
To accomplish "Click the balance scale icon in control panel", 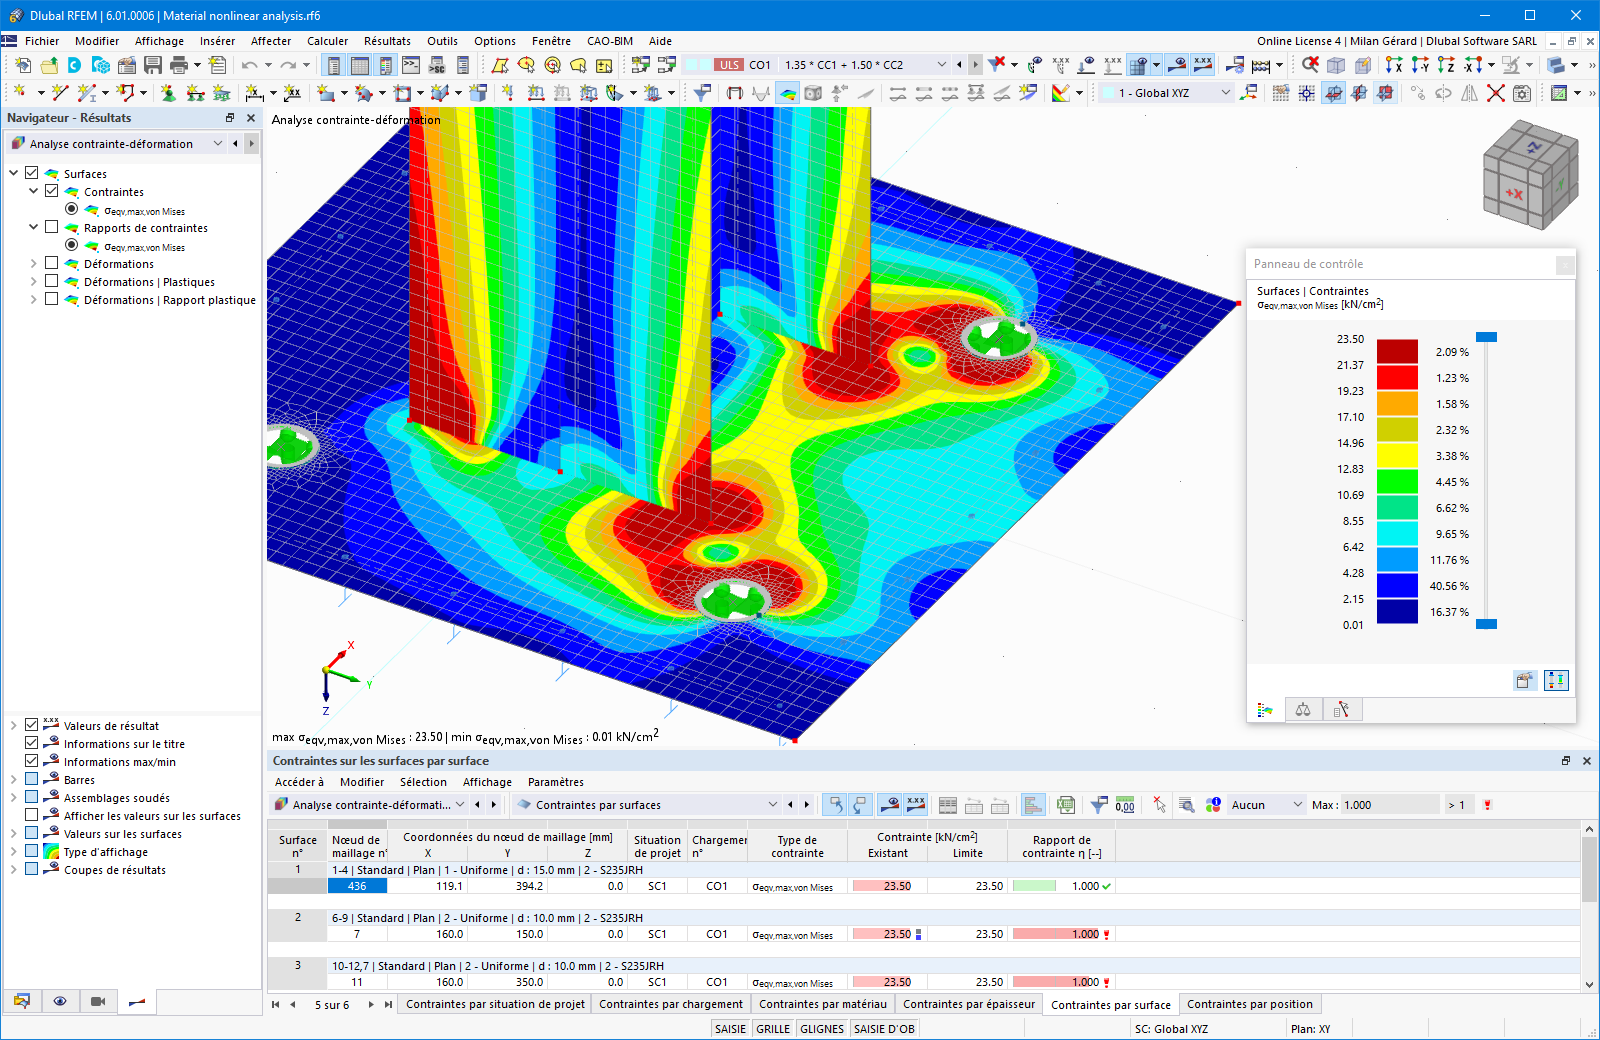I will pos(1303,710).
